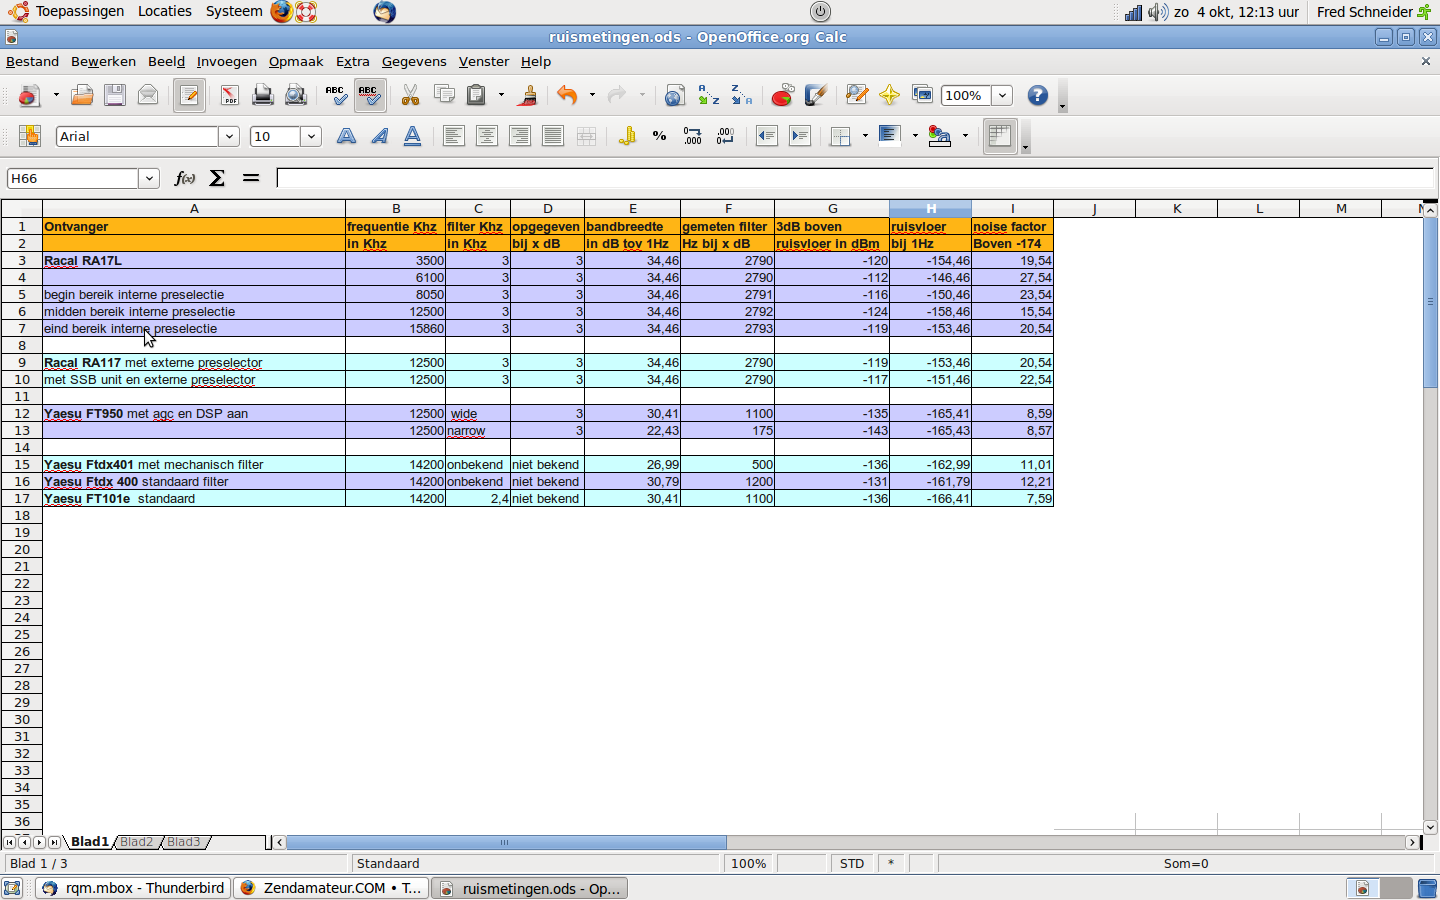Open the Page Preview icon
Image resolution: width=1440 pixels, height=900 pixels.
pyautogui.click(x=296, y=95)
